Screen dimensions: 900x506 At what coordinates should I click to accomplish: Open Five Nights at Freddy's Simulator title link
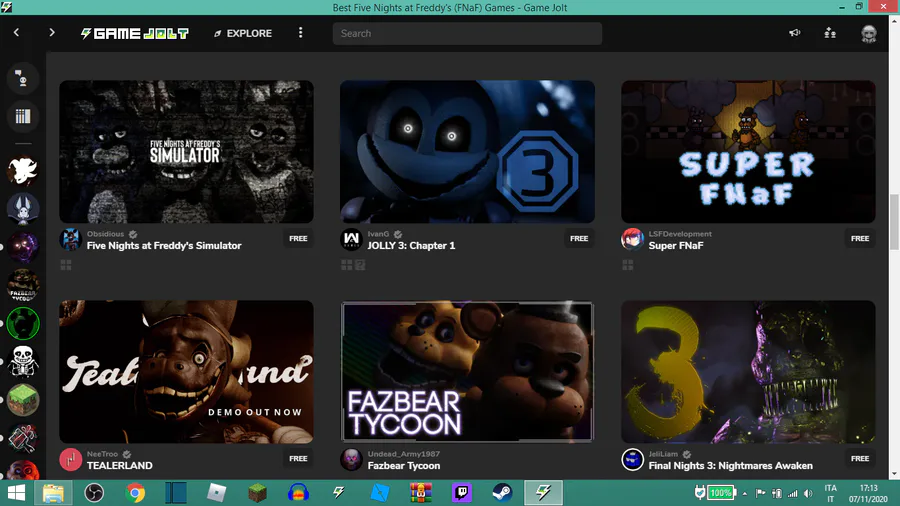[x=164, y=246]
